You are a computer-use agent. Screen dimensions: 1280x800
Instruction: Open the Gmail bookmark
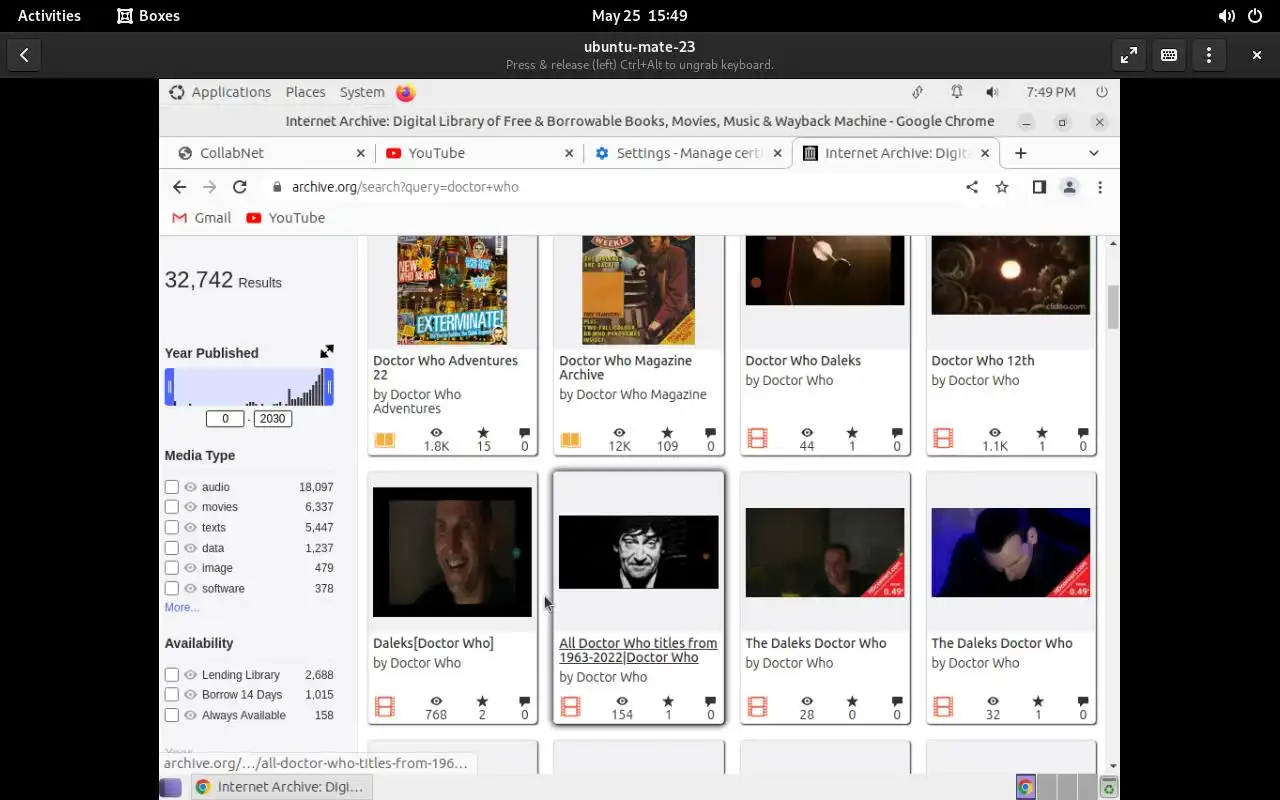tap(201, 218)
